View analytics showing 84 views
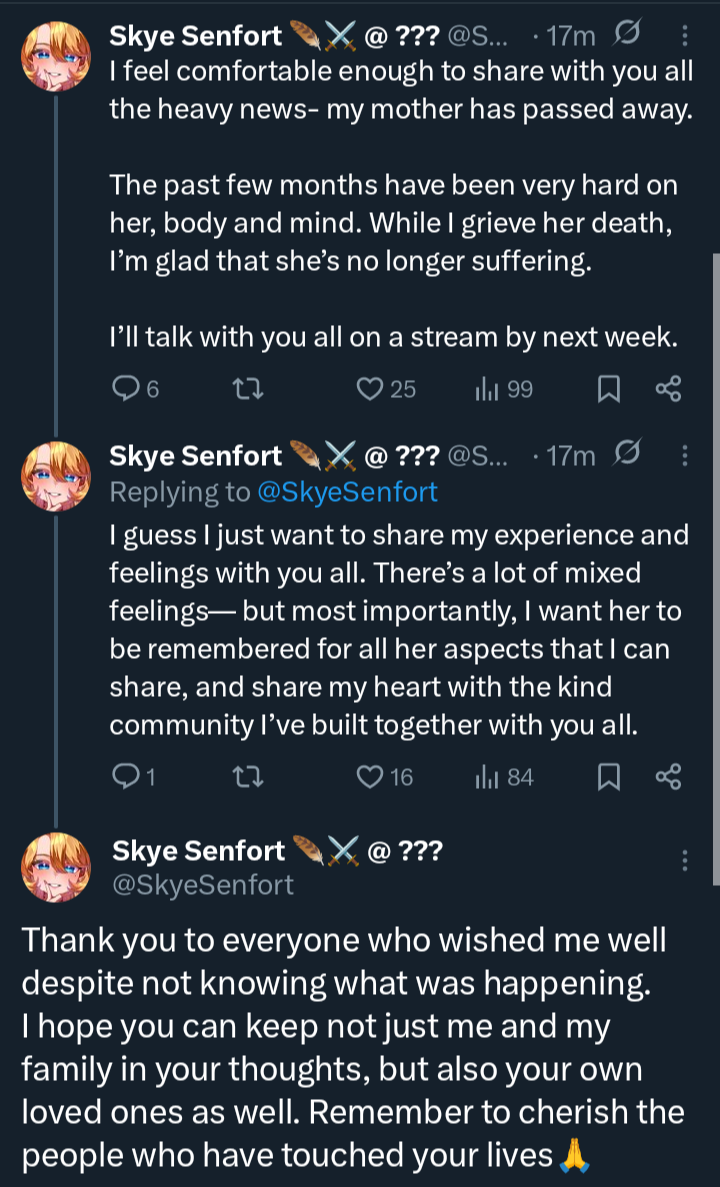Image resolution: width=720 pixels, height=1187 pixels. point(487,776)
